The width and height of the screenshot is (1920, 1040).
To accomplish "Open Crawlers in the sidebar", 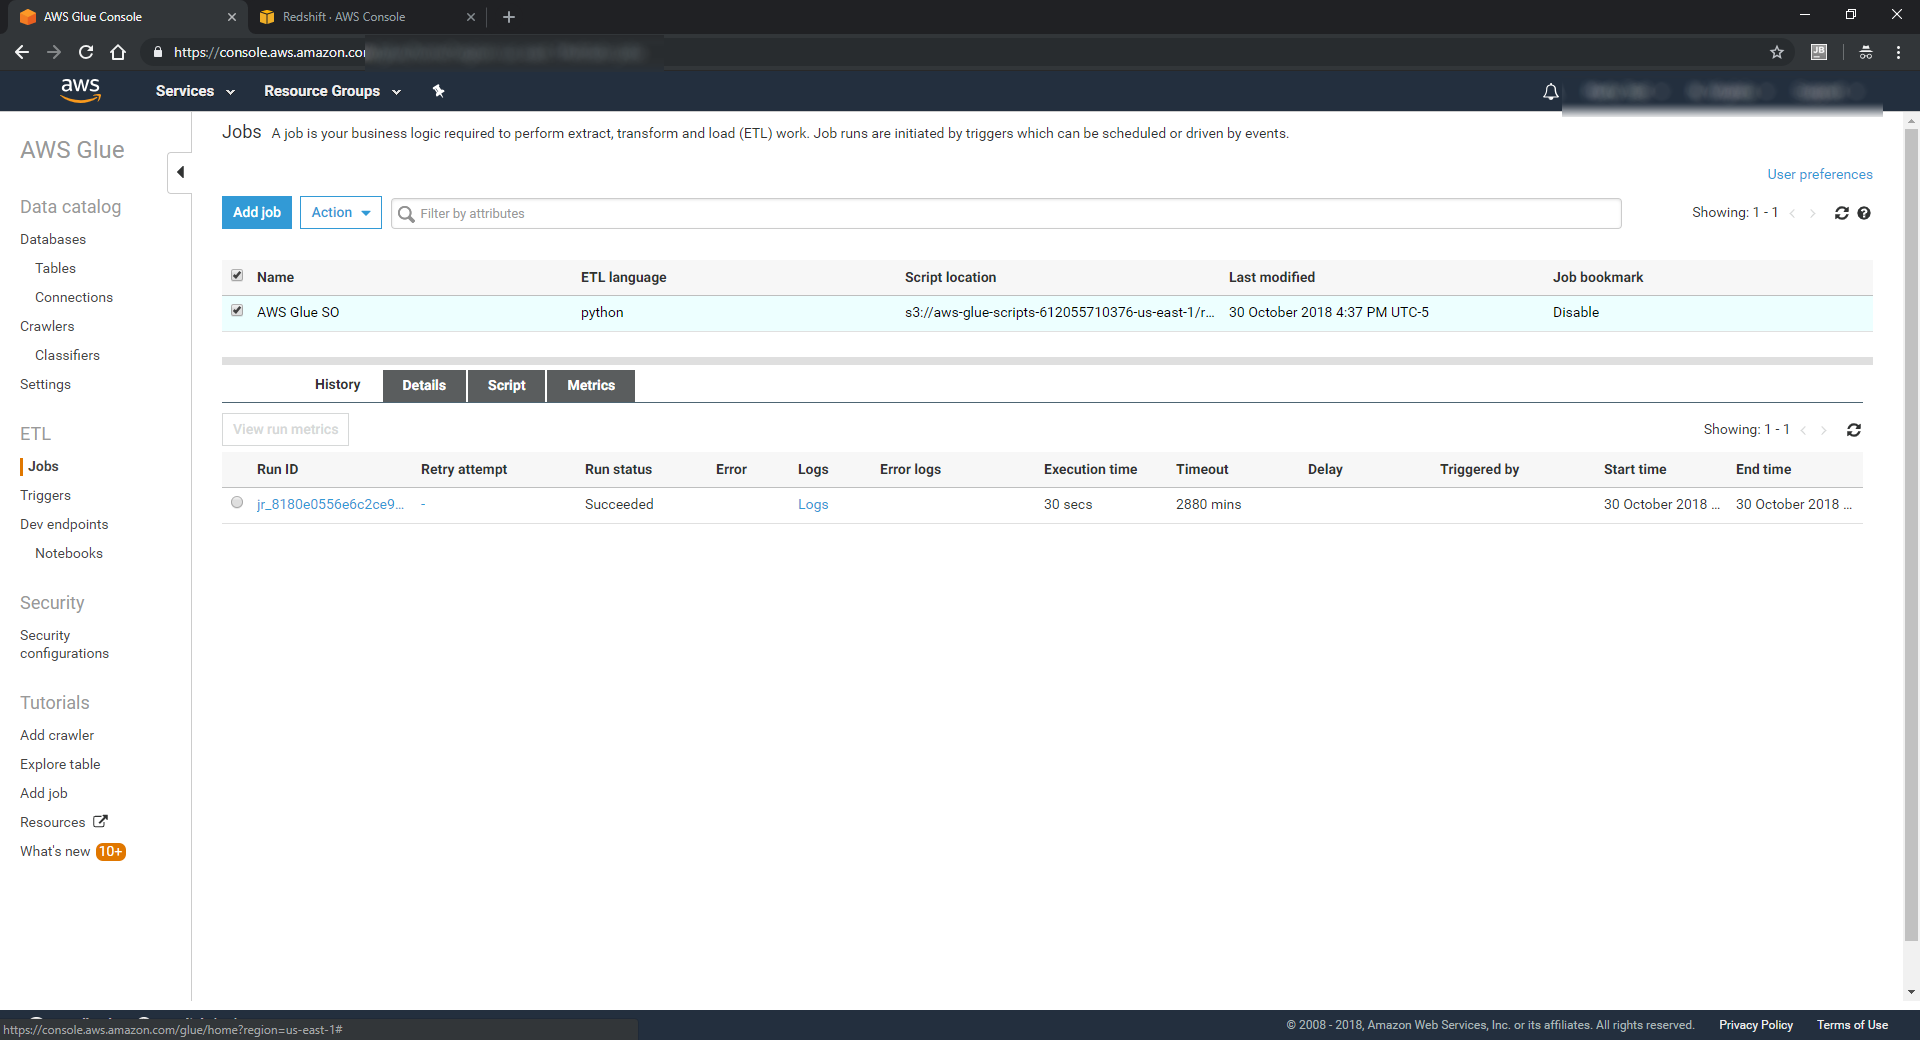I will pos(47,327).
